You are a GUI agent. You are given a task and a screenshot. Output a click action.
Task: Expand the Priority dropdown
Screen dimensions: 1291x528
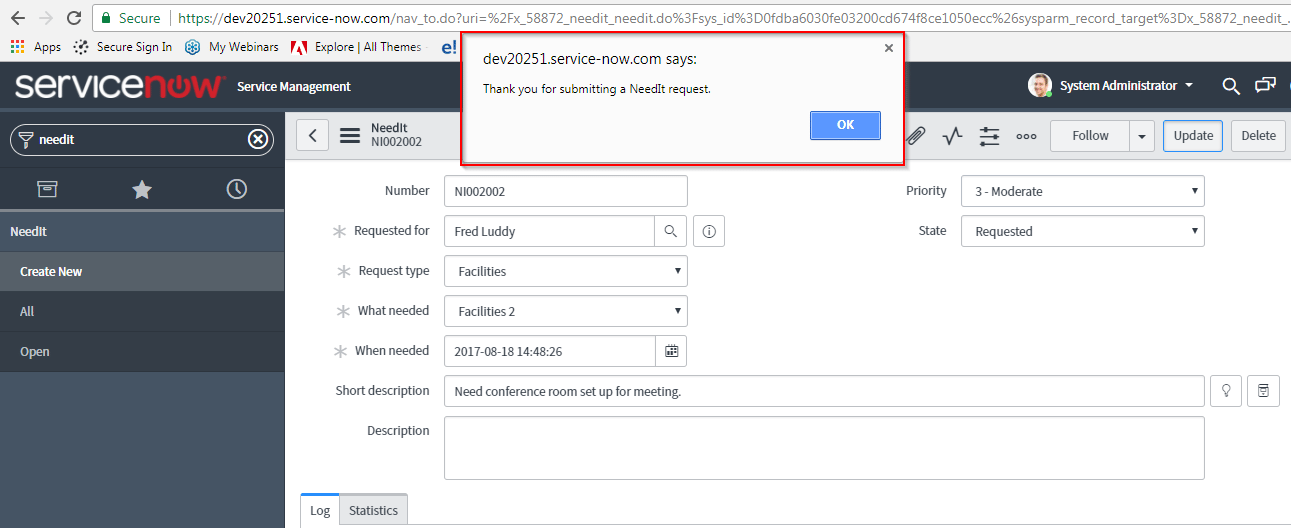tap(1082, 191)
